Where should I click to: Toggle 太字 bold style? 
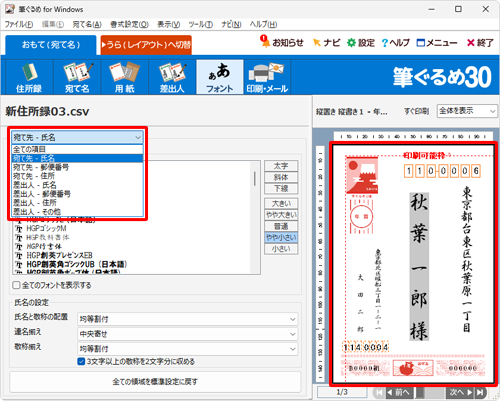281,166
